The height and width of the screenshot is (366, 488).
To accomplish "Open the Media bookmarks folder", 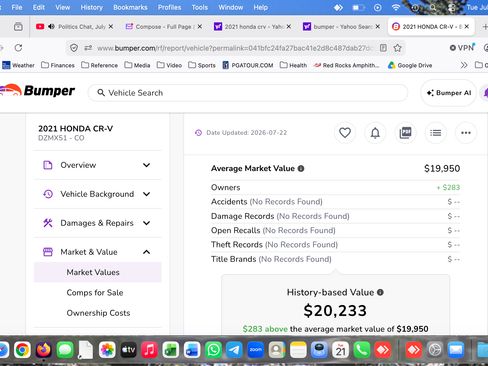I will (x=137, y=65).
